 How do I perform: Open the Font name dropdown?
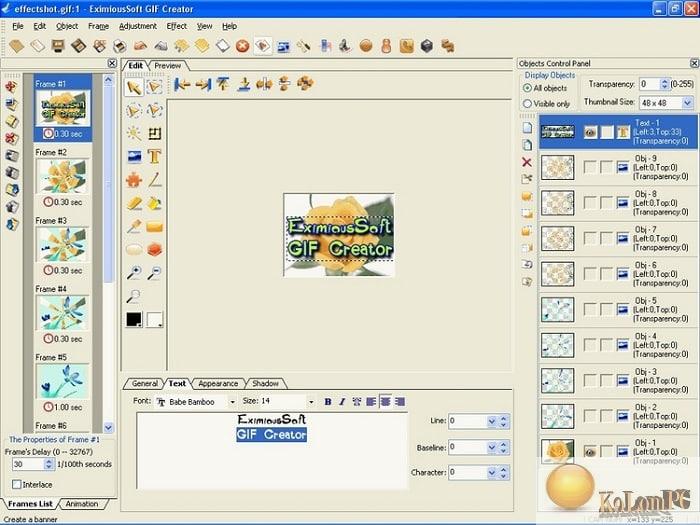coord(232,402)
